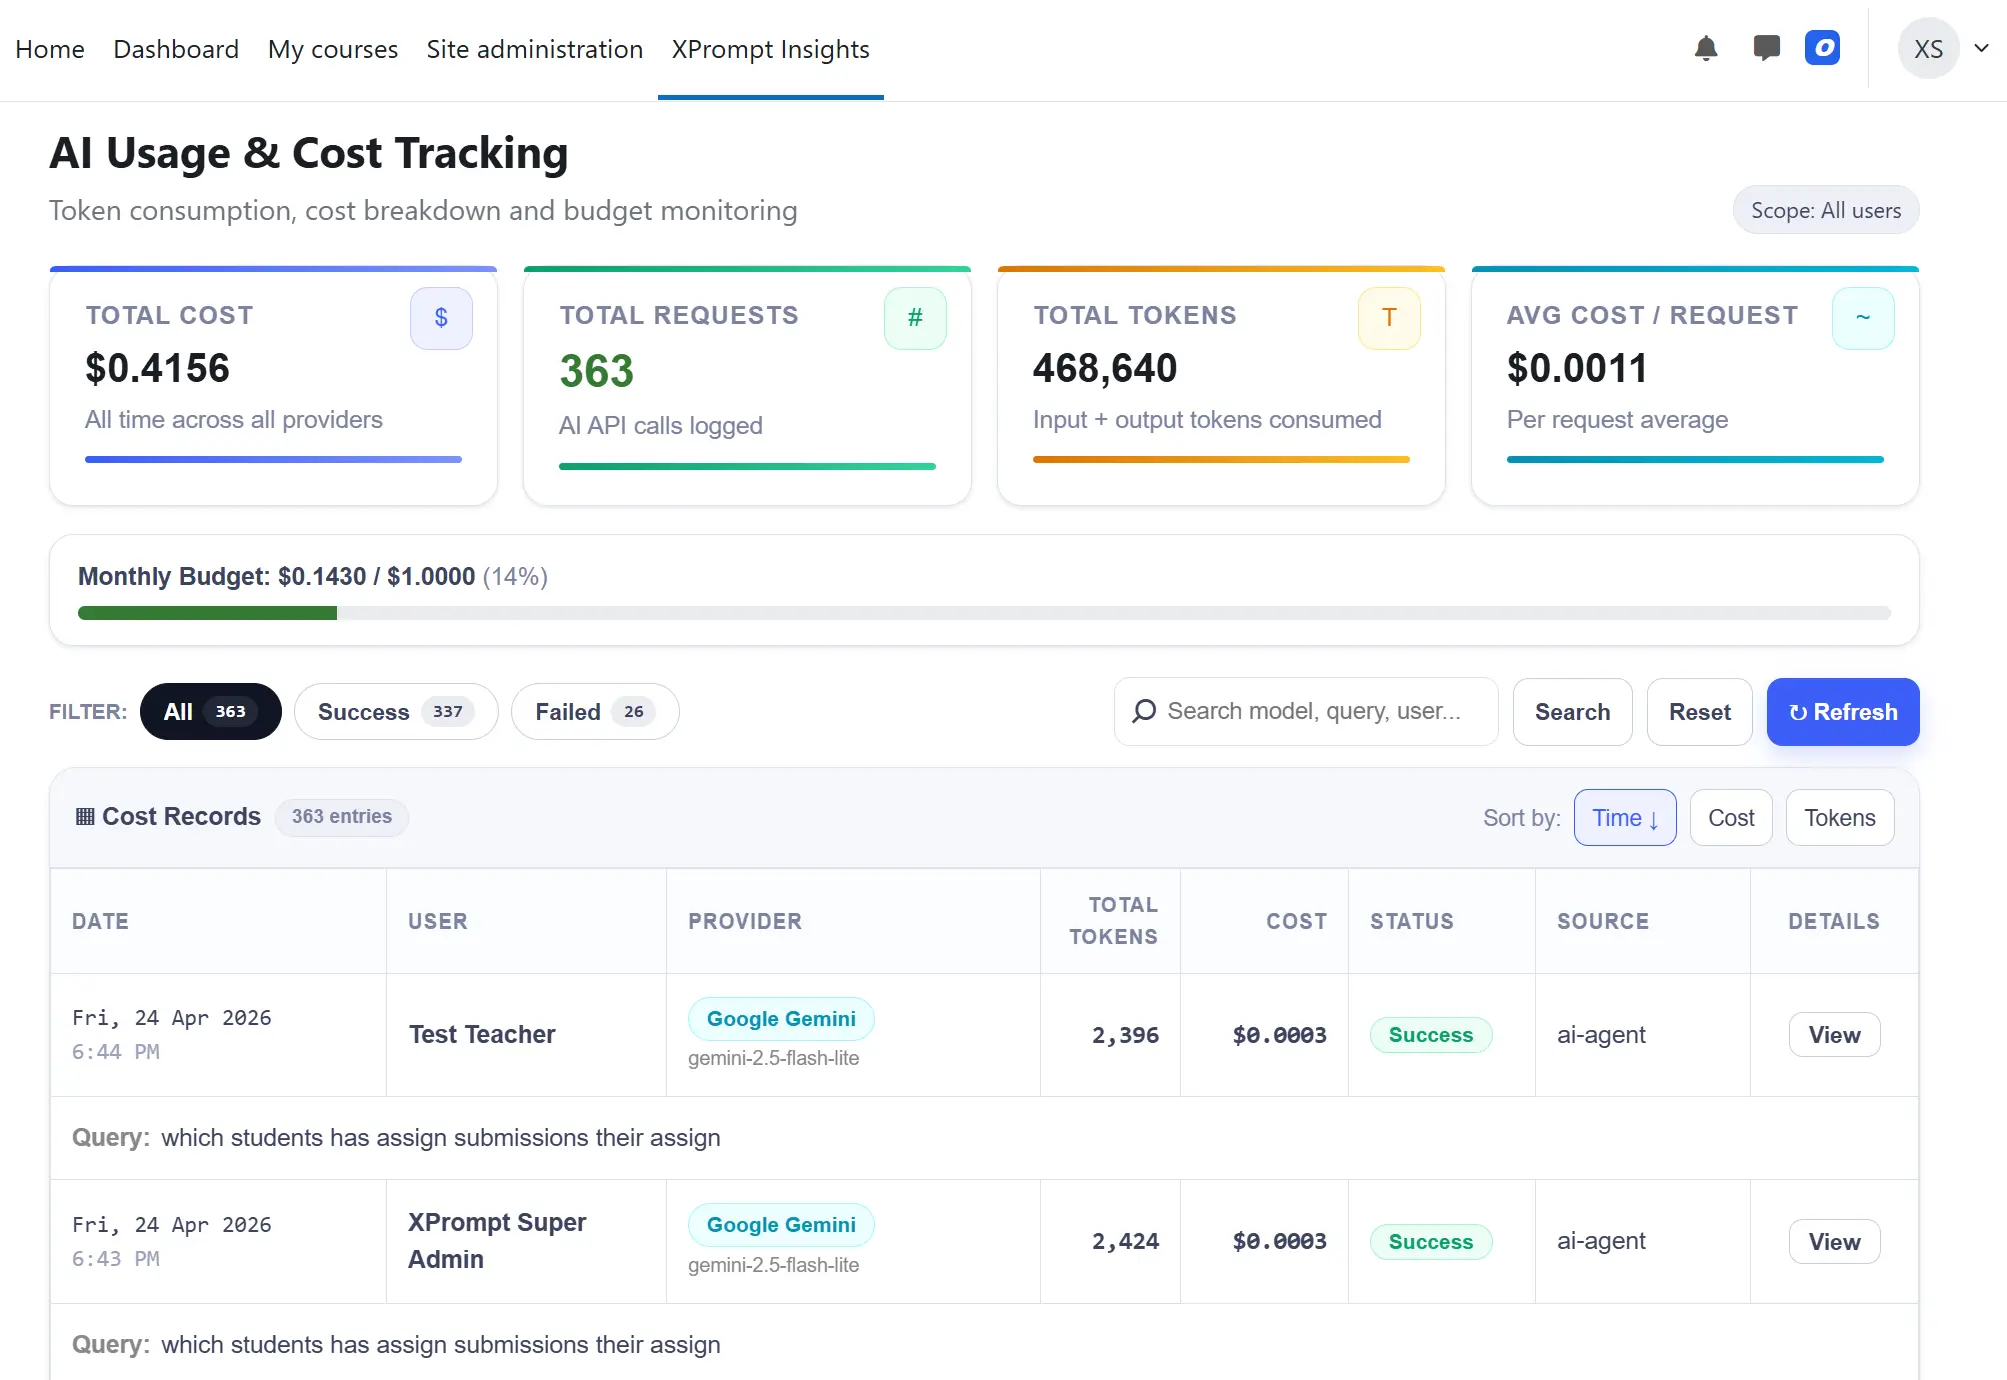Click the 2,424 tokens value
The height and width of the screenshot is (1380, 2007).
1125,1241
